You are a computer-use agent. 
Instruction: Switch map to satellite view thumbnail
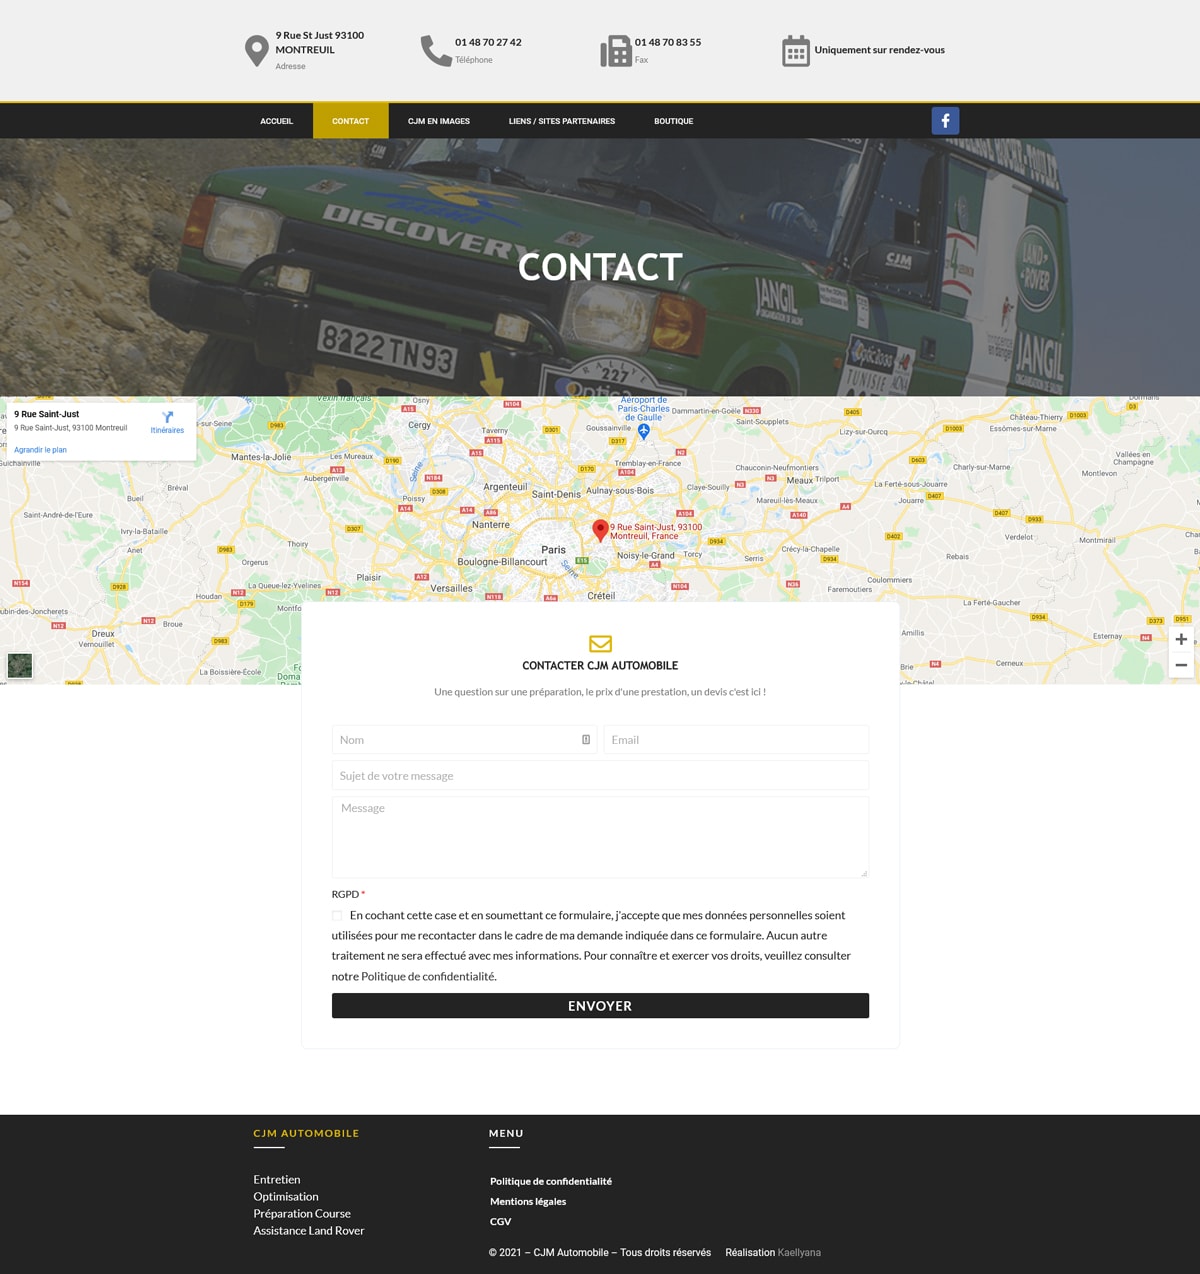[x=19, y=665]
